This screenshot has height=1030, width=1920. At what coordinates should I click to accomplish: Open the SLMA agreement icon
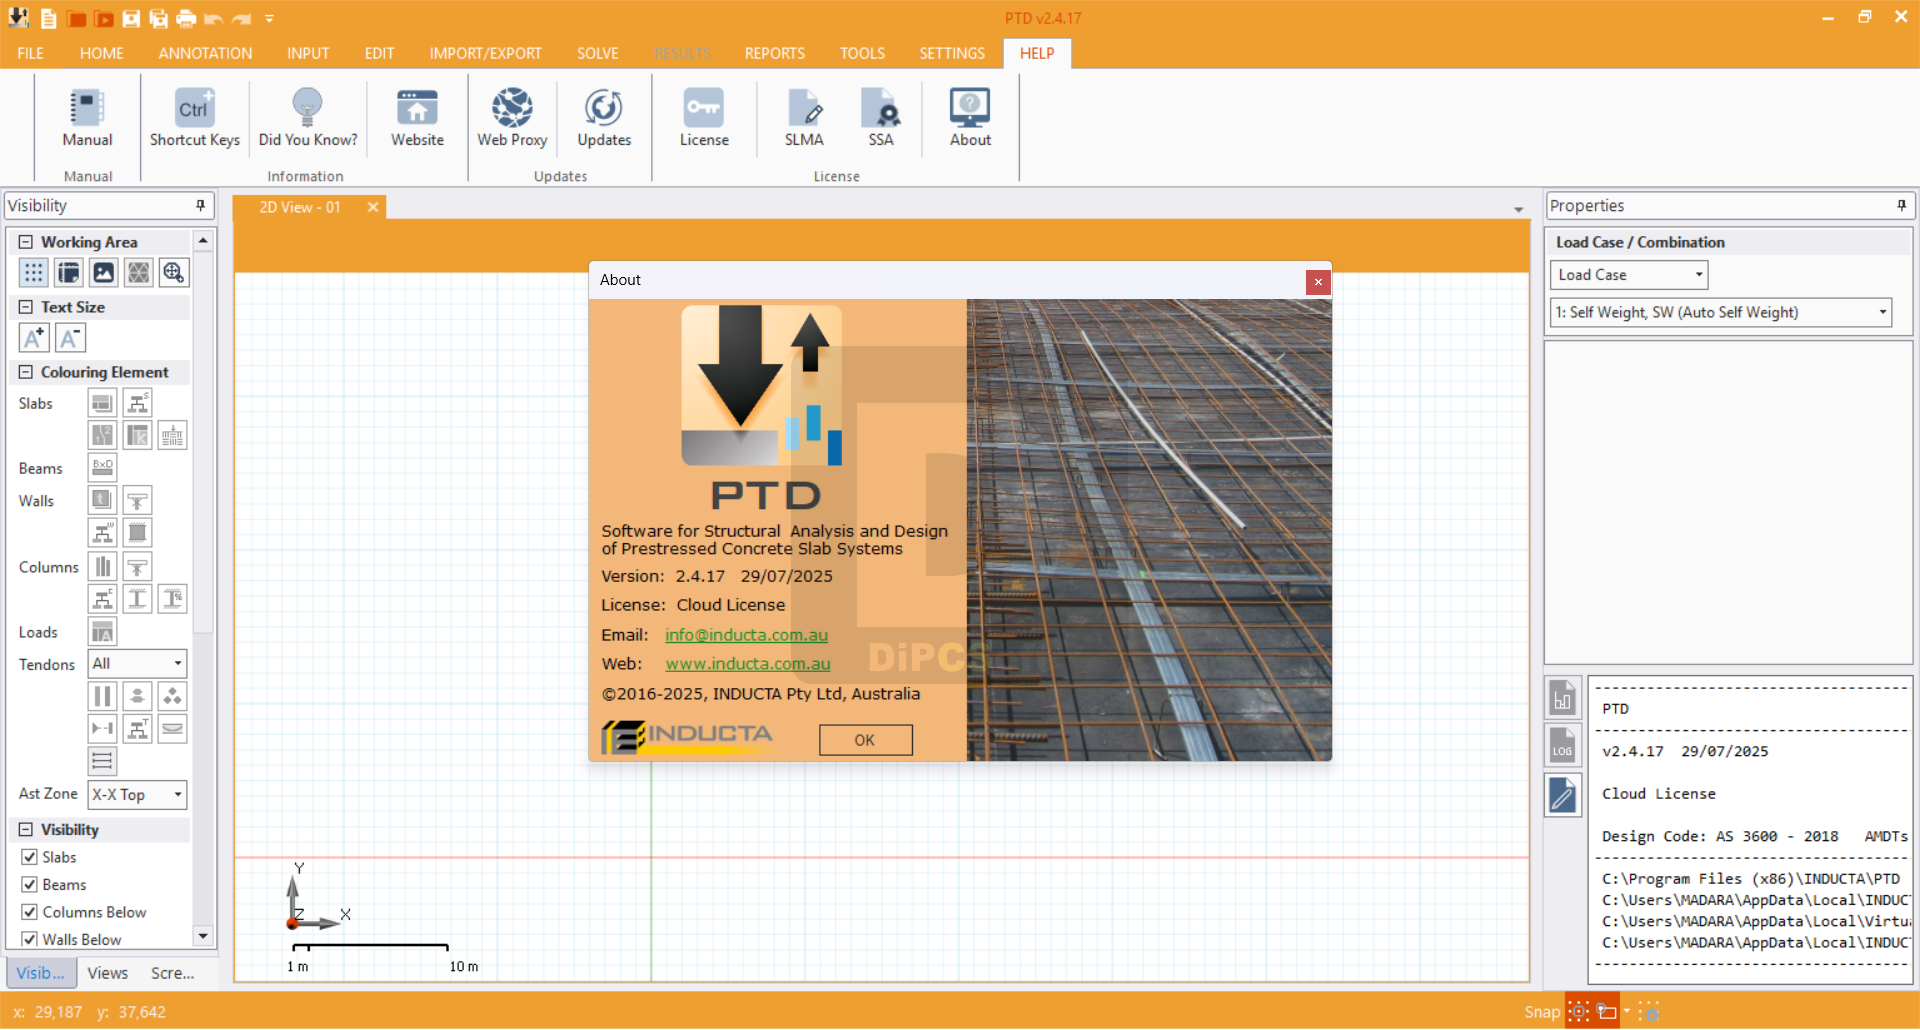pos(804,118)
